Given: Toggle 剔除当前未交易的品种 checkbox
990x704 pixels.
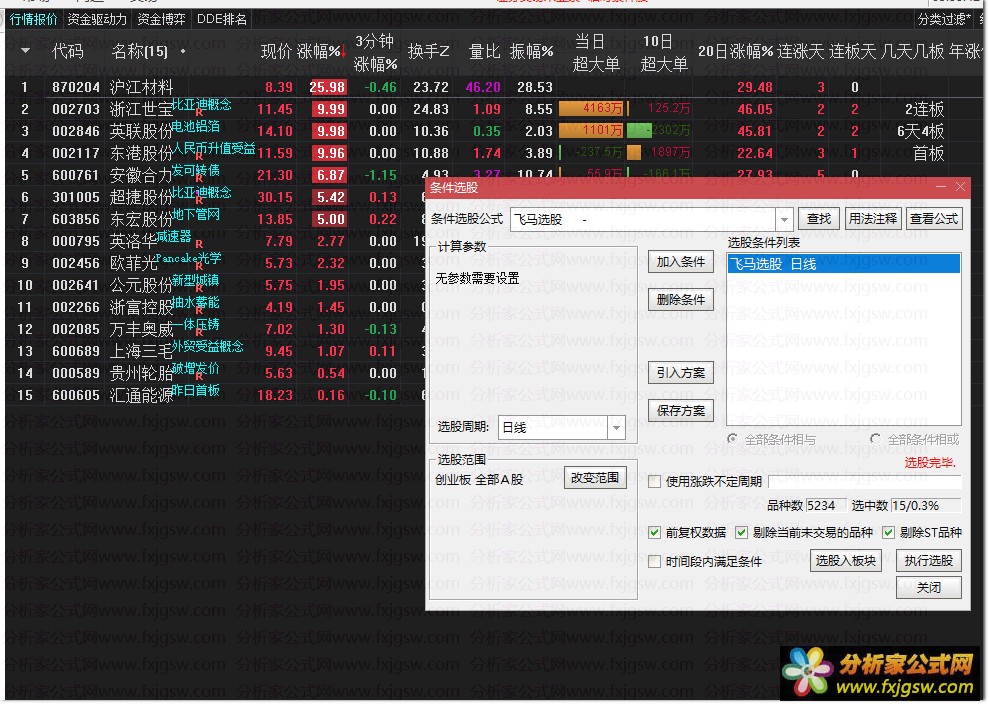Looking at the screenshot, I should point(742,533).
